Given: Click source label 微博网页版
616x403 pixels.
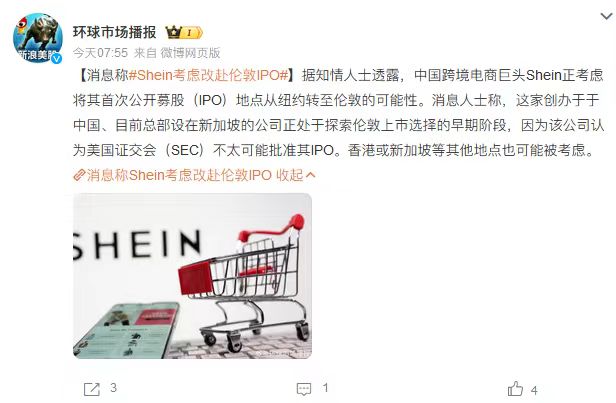Looking at the screenshot, I should point(190,53).
